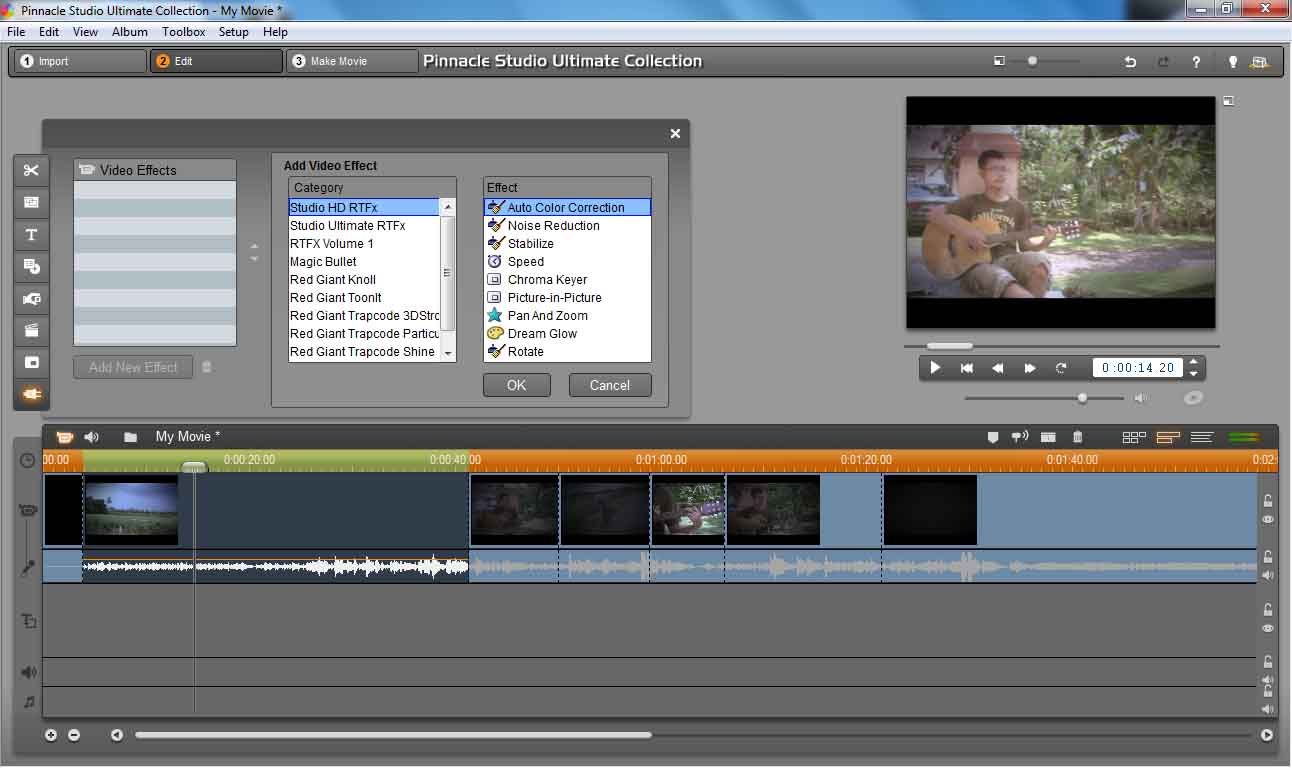The image size is (1292, 768).
Task: Switch to timeline view
Action: [1168, 437]
